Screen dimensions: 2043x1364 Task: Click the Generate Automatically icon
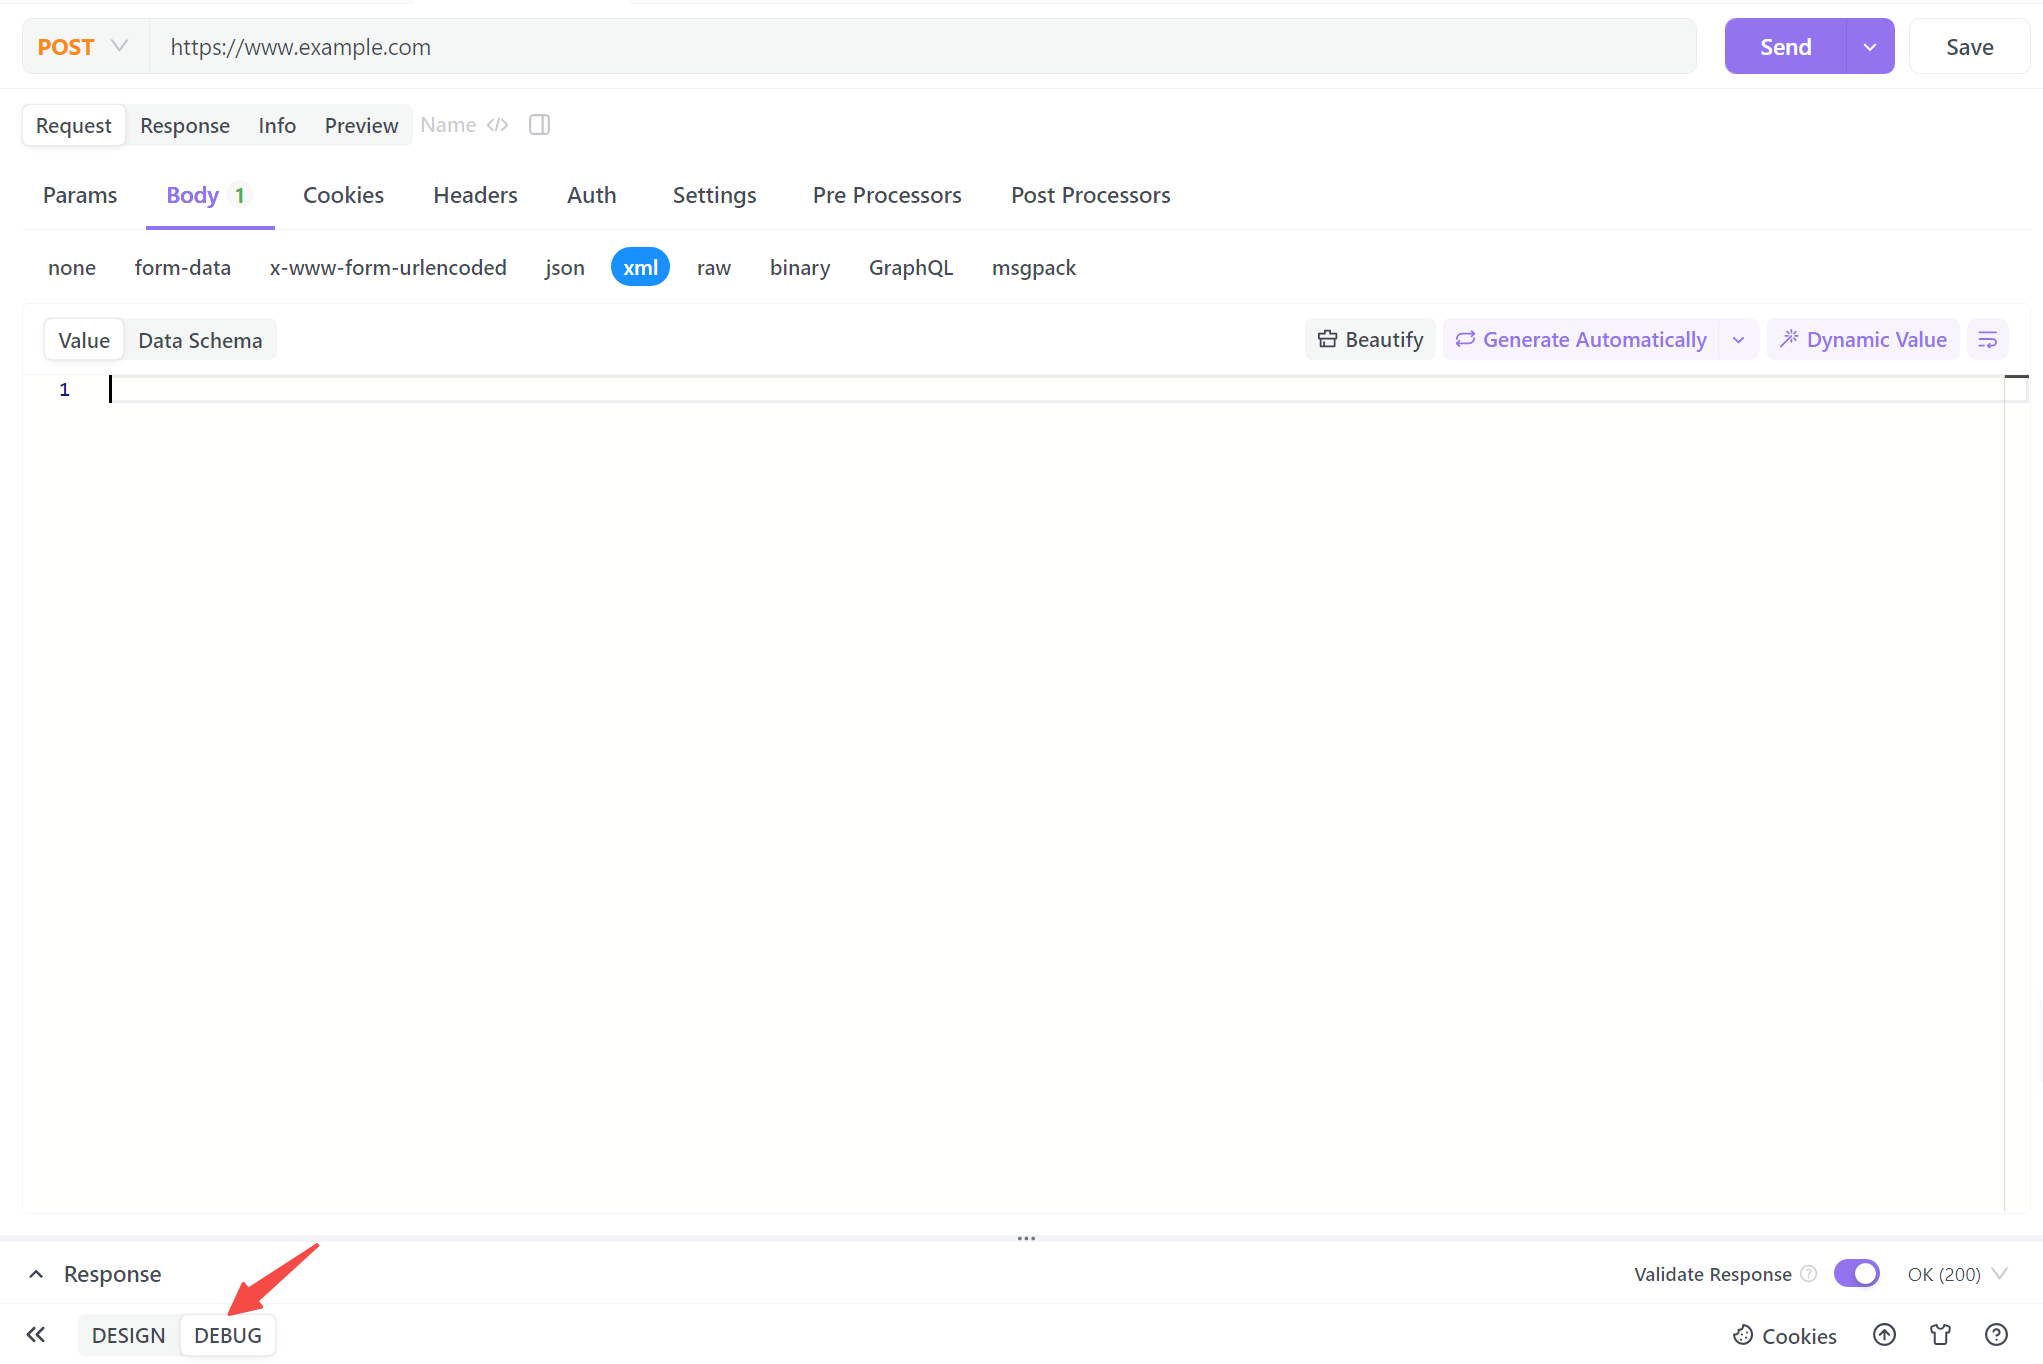1465,338
